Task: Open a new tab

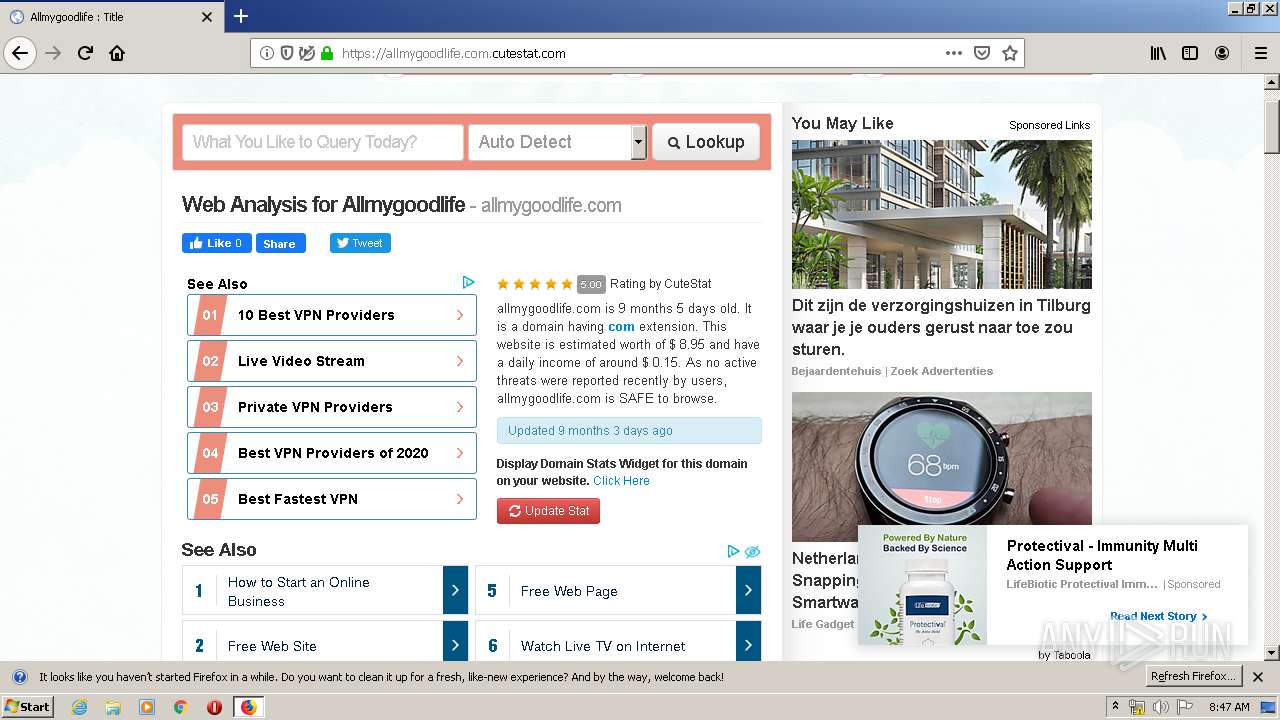Action: (241, 16)
